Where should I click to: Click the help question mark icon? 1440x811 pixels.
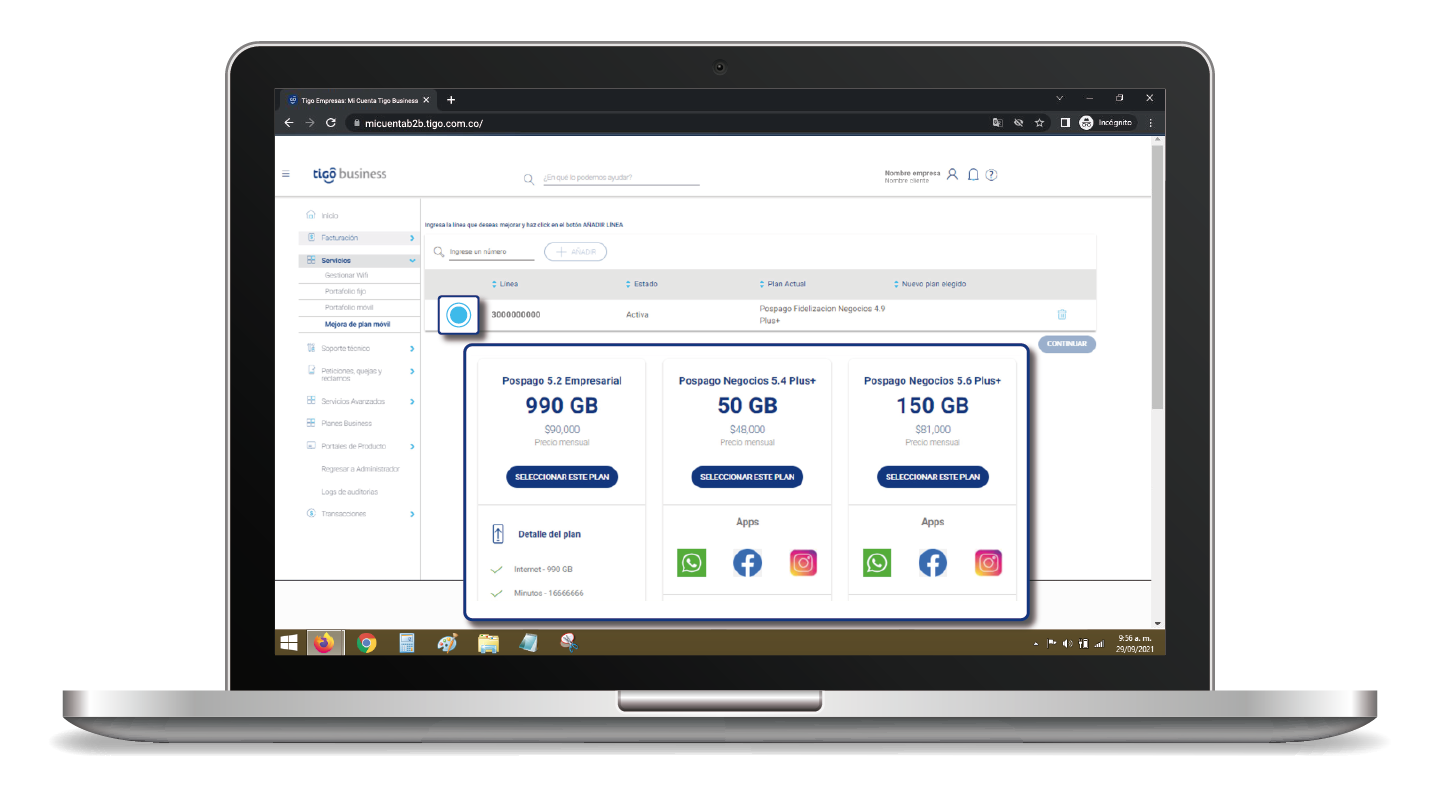pyautogui.click(x=991, y=175)
